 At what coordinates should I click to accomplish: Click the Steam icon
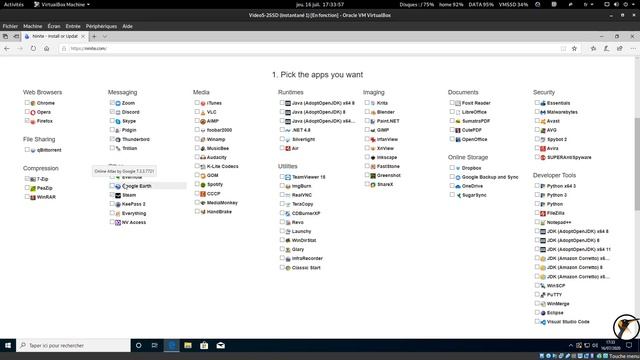point(118,195)
